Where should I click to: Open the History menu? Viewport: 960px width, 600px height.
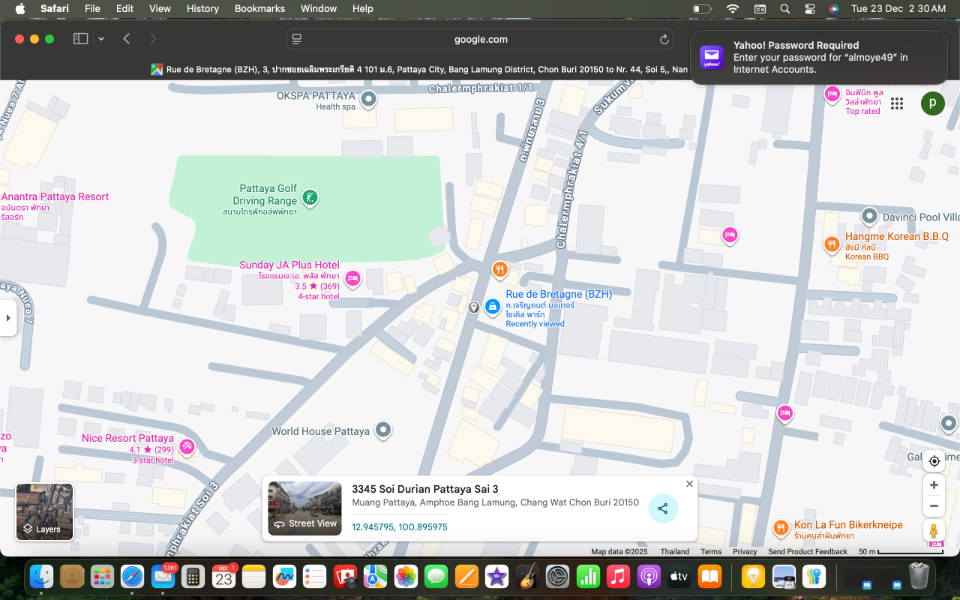click(202, 8)
